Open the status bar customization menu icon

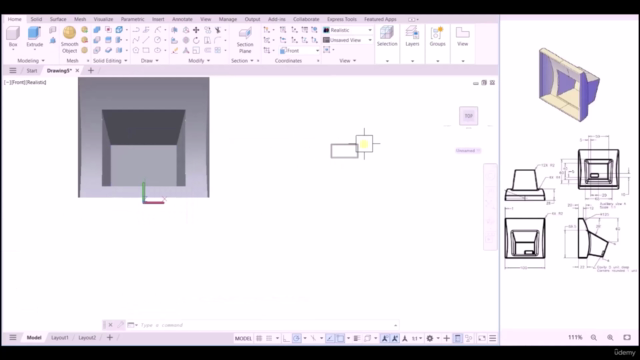point(493,338)
